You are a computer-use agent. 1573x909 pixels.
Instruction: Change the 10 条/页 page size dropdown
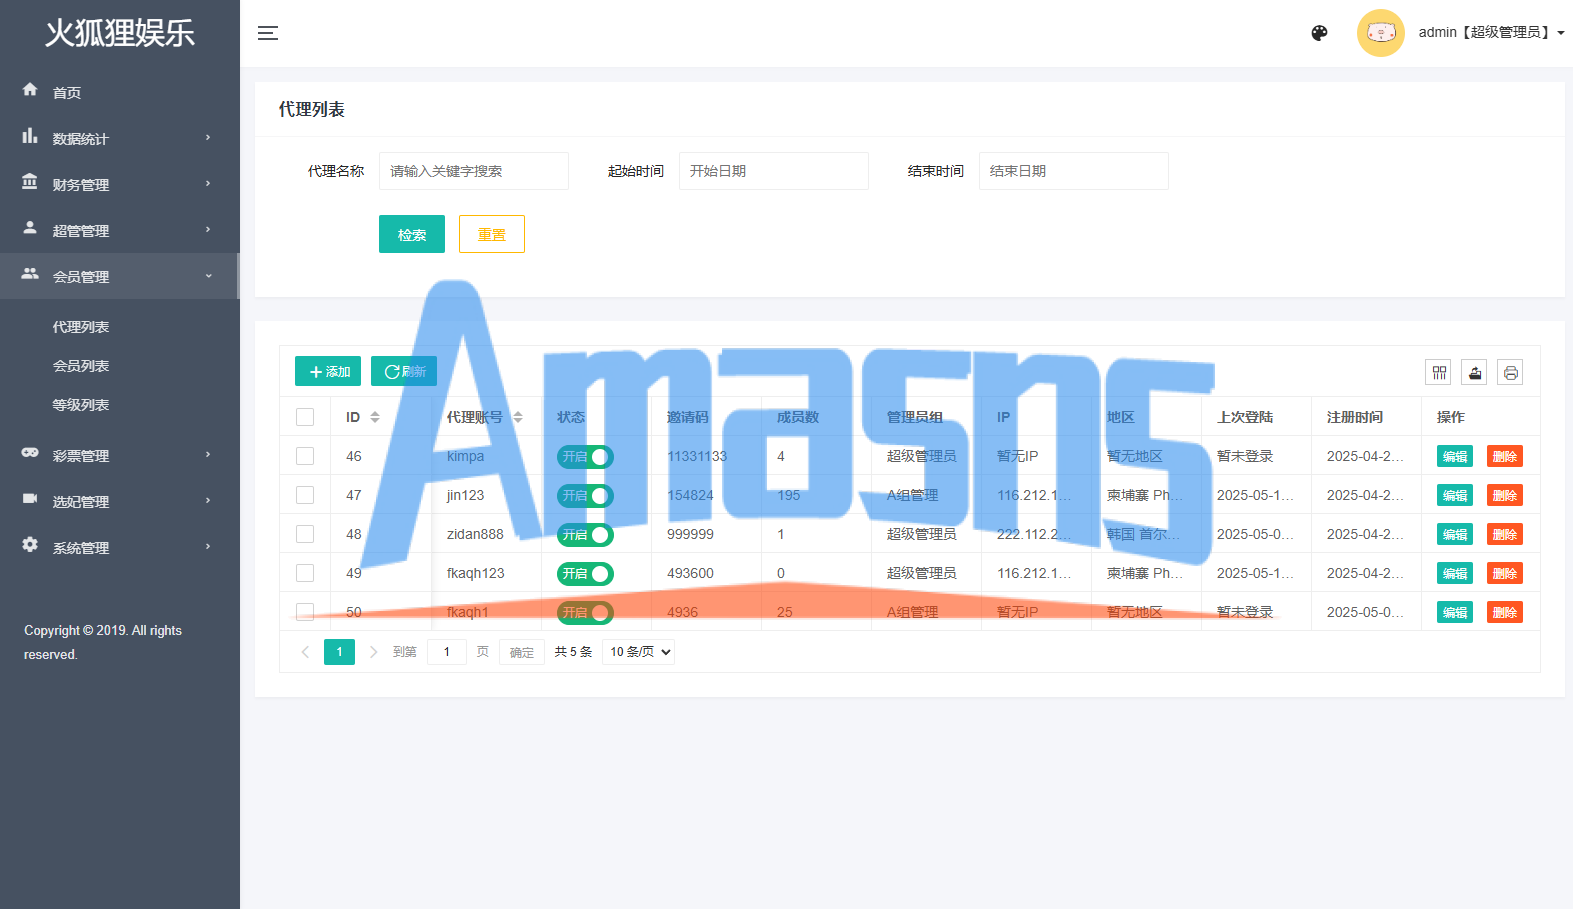tap(639, 652)
